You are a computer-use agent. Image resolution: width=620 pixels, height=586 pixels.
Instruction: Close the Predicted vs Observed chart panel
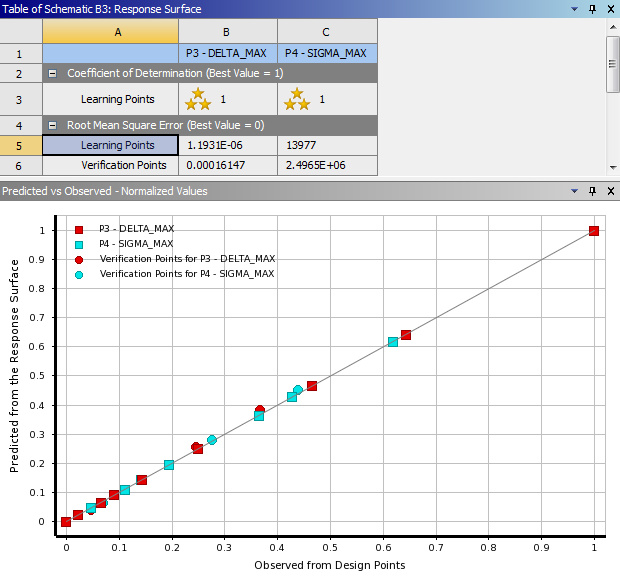click(609, 190)
